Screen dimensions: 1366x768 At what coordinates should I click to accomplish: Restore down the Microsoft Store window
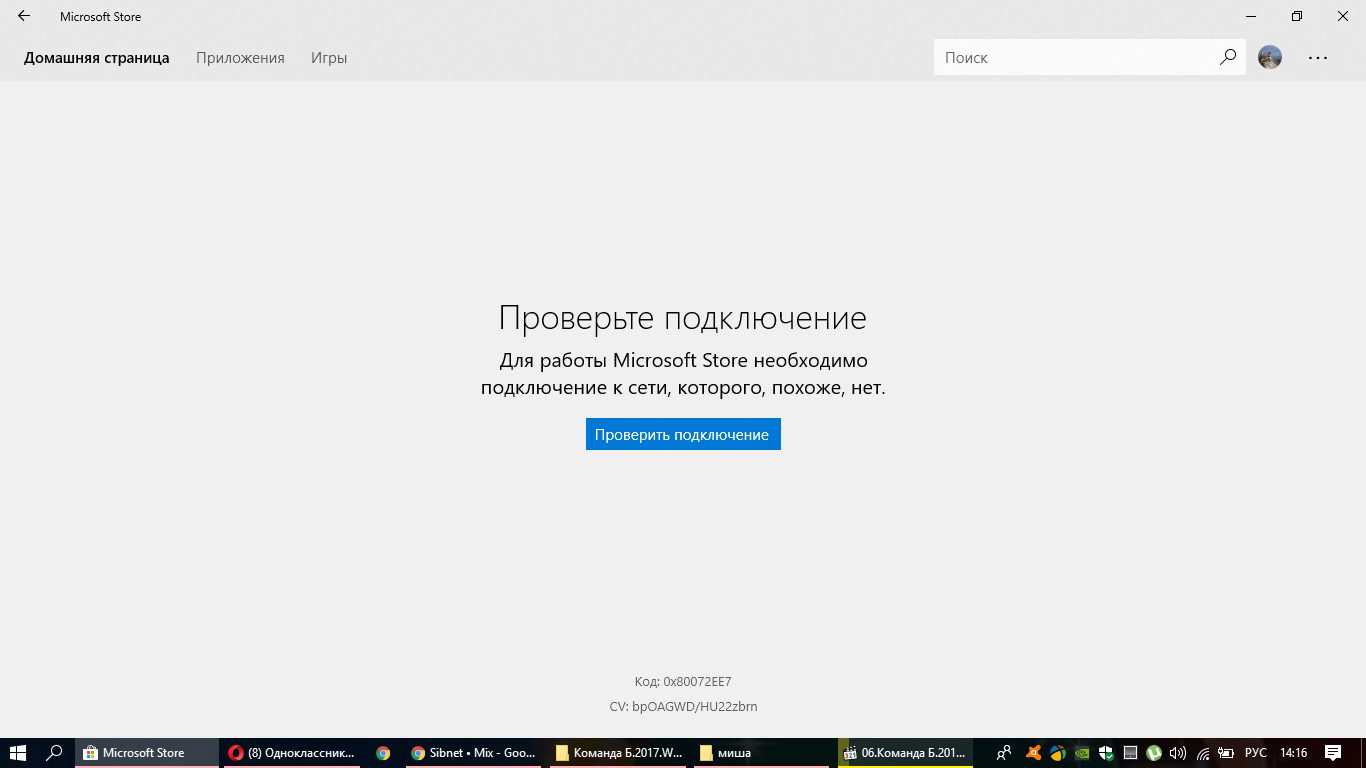1297,16
